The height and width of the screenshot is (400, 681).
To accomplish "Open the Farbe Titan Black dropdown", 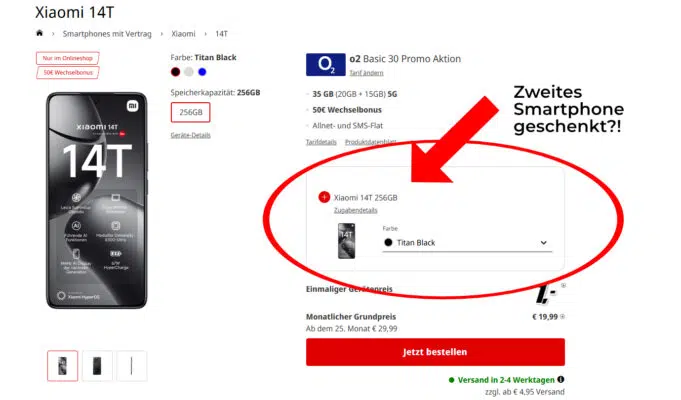I will [467, 243].
